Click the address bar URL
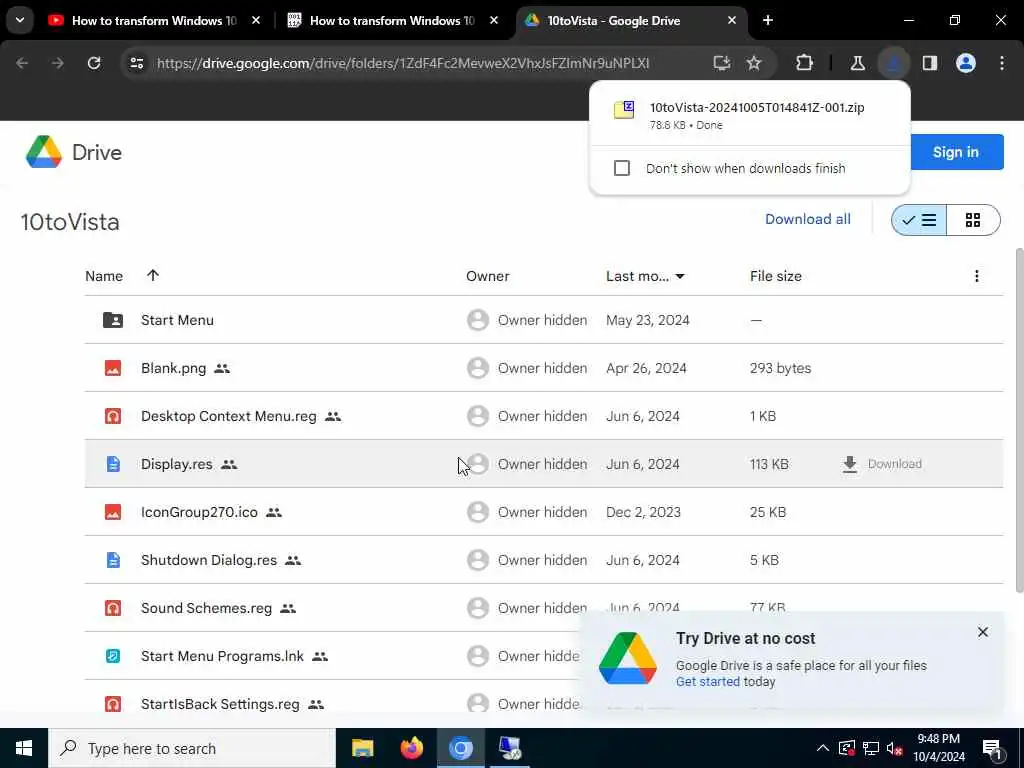 click(x=403, y=63)
